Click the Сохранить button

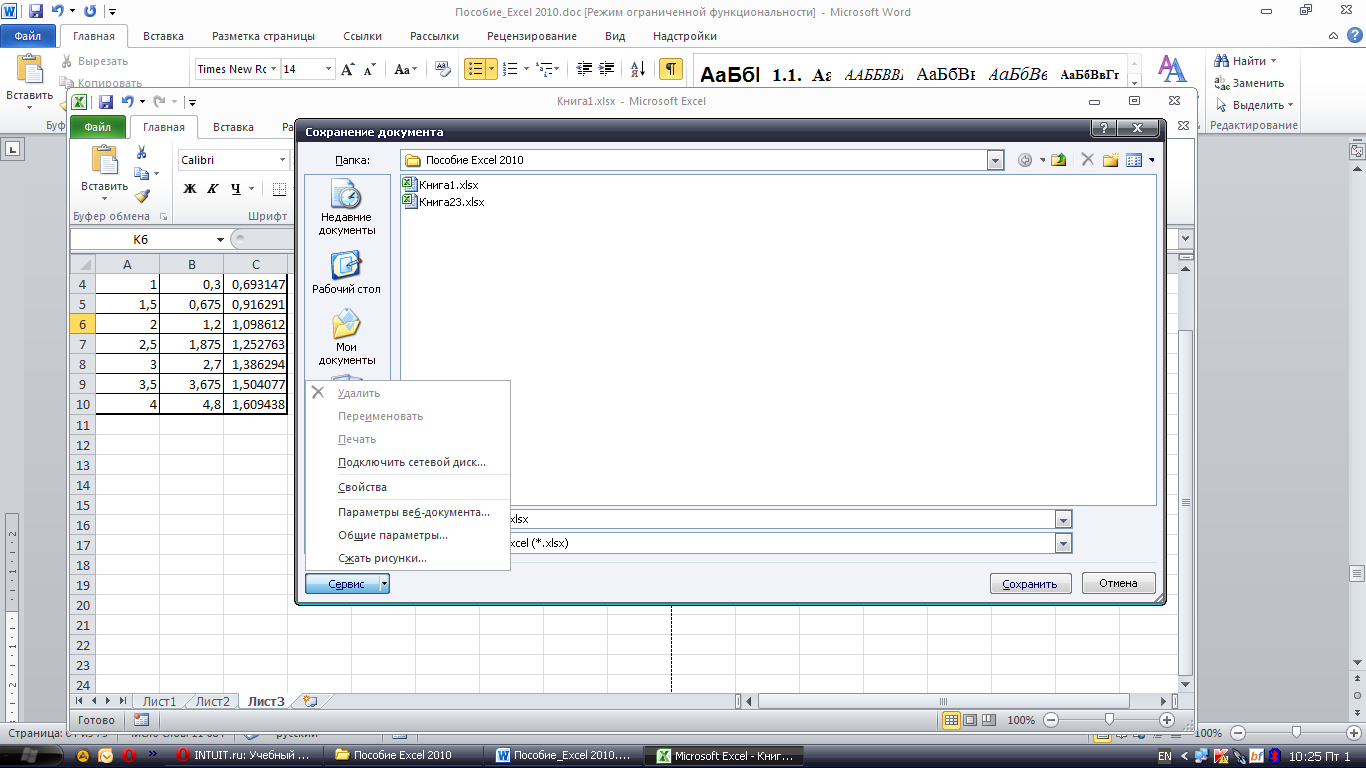coord(1031,584)
